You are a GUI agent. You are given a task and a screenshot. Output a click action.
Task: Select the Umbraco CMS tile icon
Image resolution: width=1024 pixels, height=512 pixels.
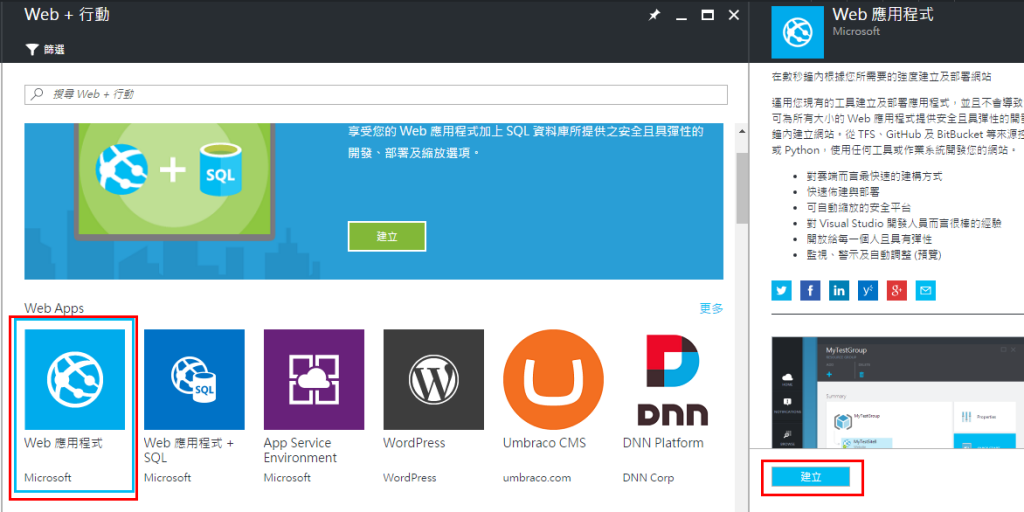click(x=553, y=379)
